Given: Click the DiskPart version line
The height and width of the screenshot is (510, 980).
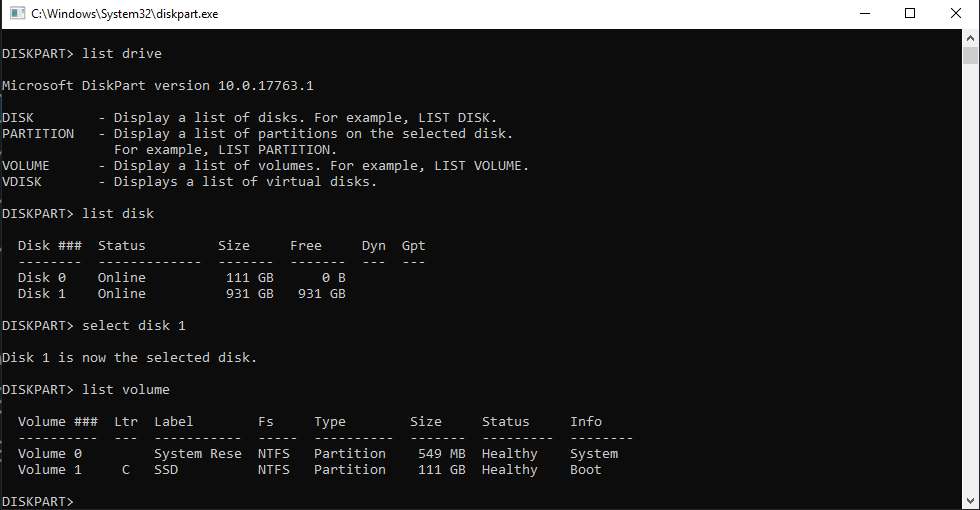Looking at the screenshot, I should (158, 86).
